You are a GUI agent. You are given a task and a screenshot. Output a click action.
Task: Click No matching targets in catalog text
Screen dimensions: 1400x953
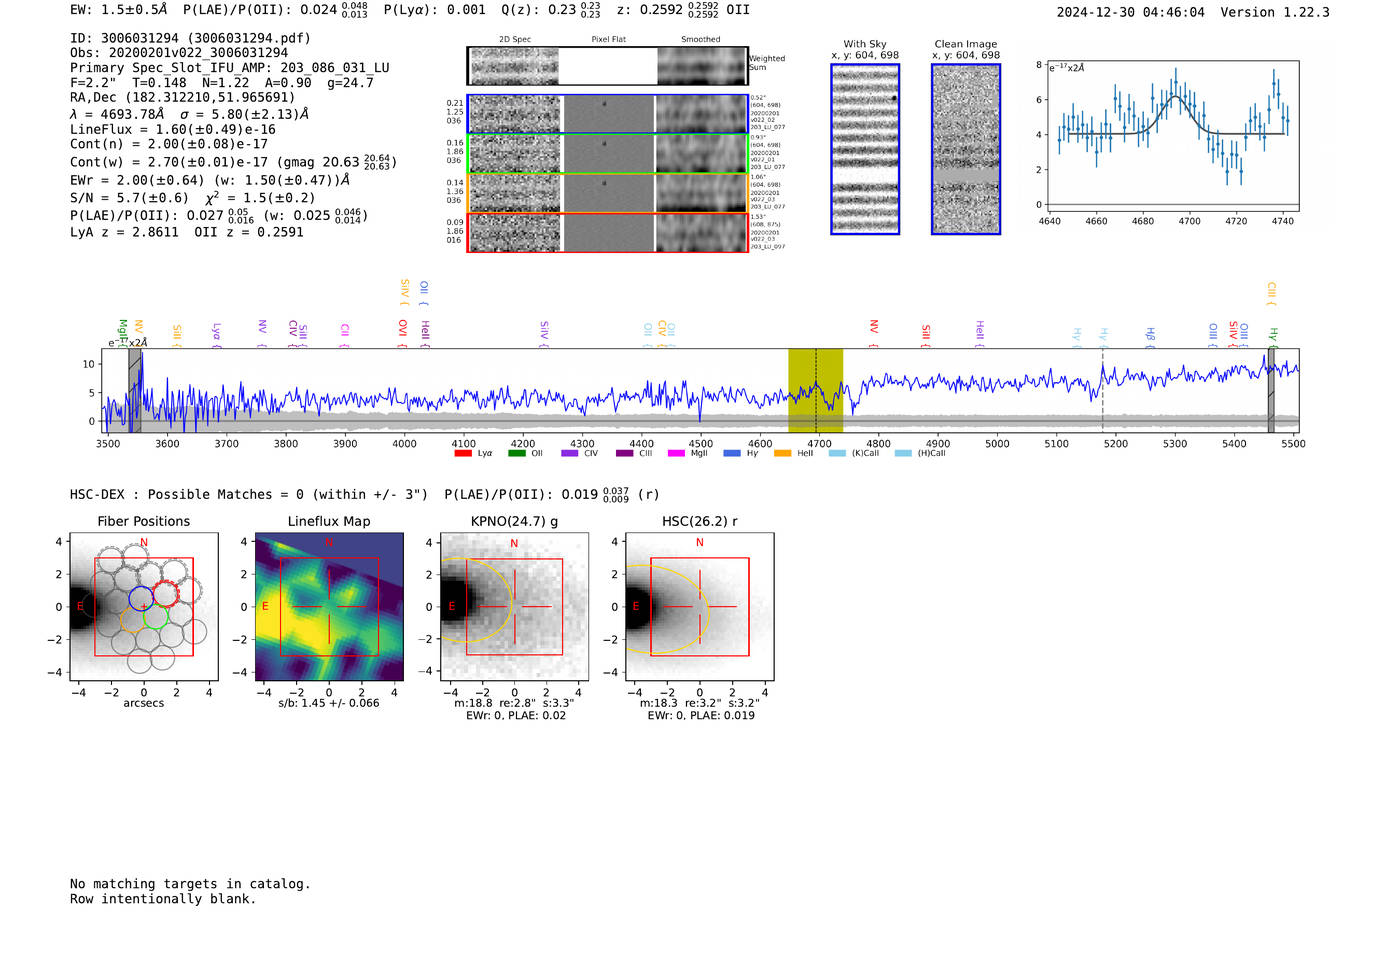pyautogui.click(x=190, y=884)
